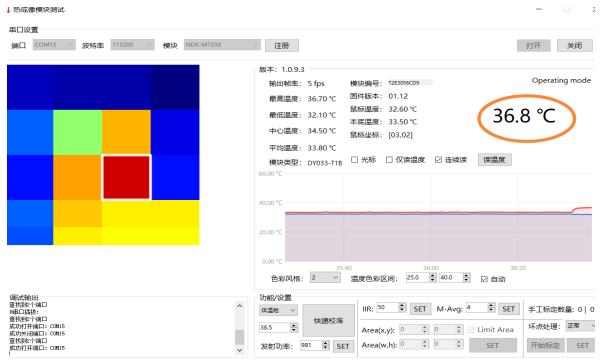
Task: Click the first Area(x,y) input field
Action: (x=410, y=329)
